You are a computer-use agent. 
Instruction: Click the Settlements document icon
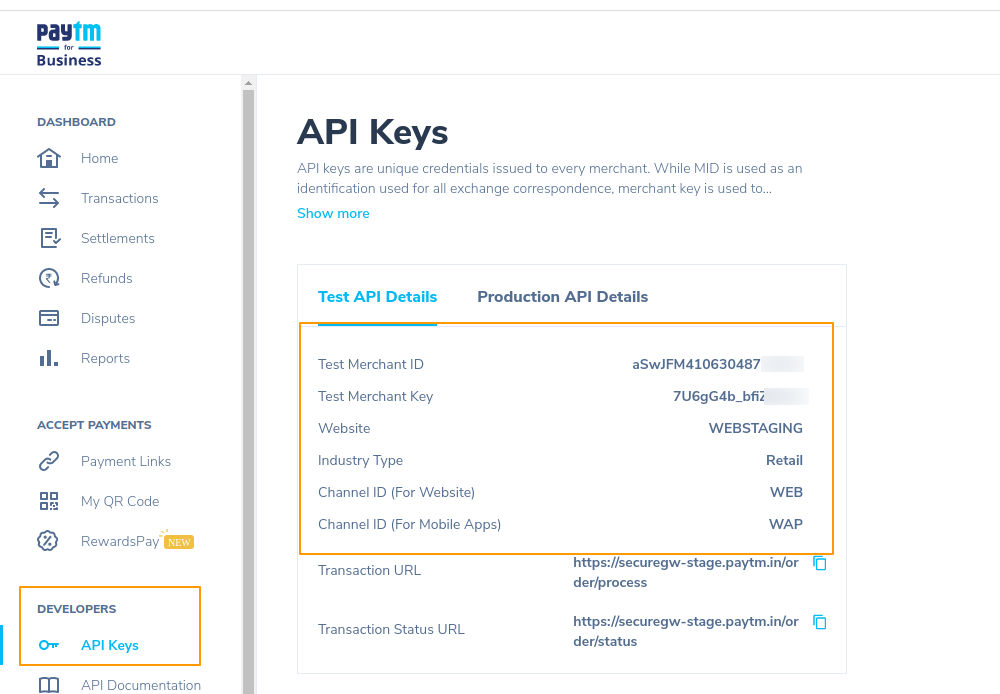48,238
